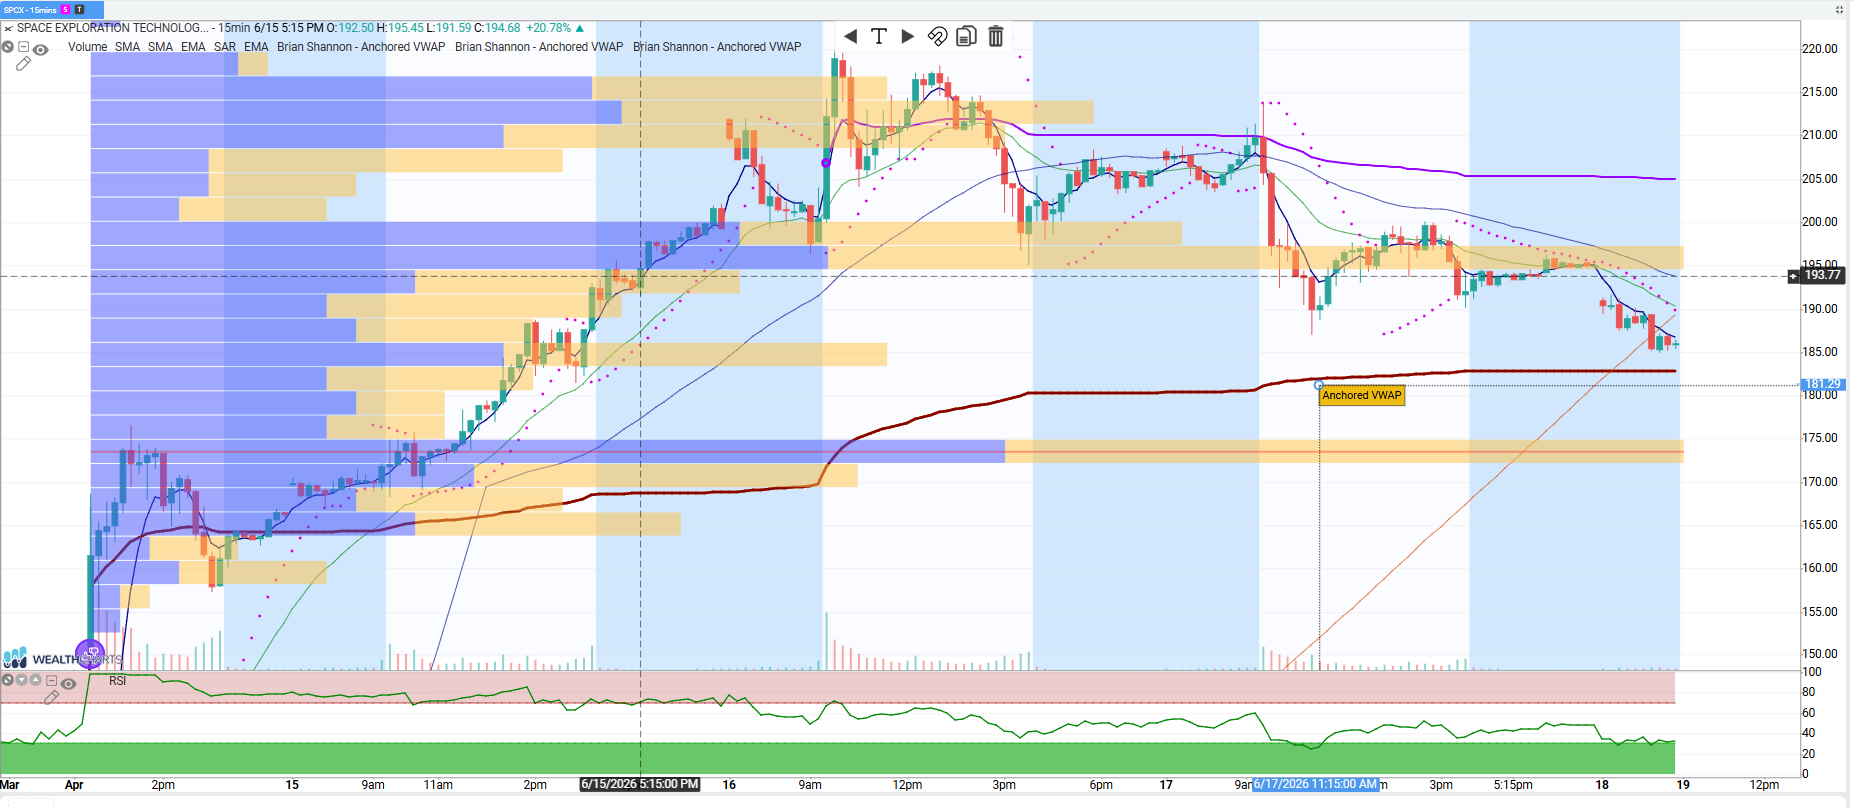Toggle RSI pane eye visibility
Screen dimensions: 1854x808
point(69,684)
